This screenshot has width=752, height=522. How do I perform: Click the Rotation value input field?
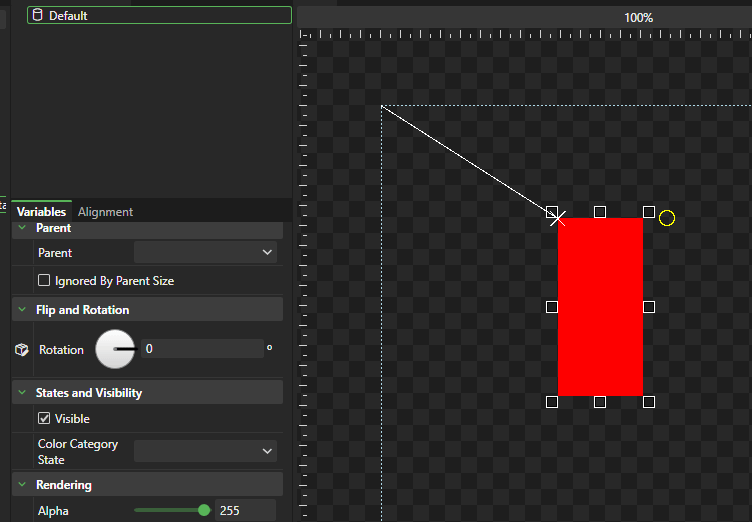tap(200, 349)
